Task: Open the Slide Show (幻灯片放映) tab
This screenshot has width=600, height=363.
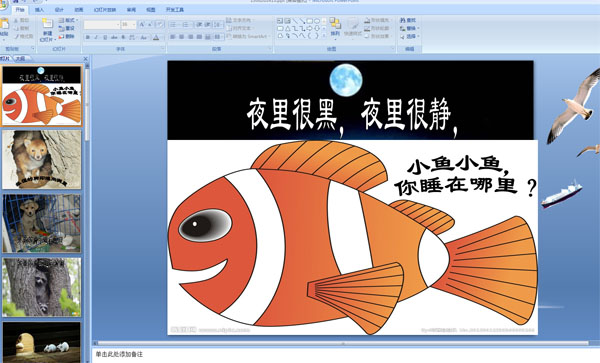Action: 105,10
